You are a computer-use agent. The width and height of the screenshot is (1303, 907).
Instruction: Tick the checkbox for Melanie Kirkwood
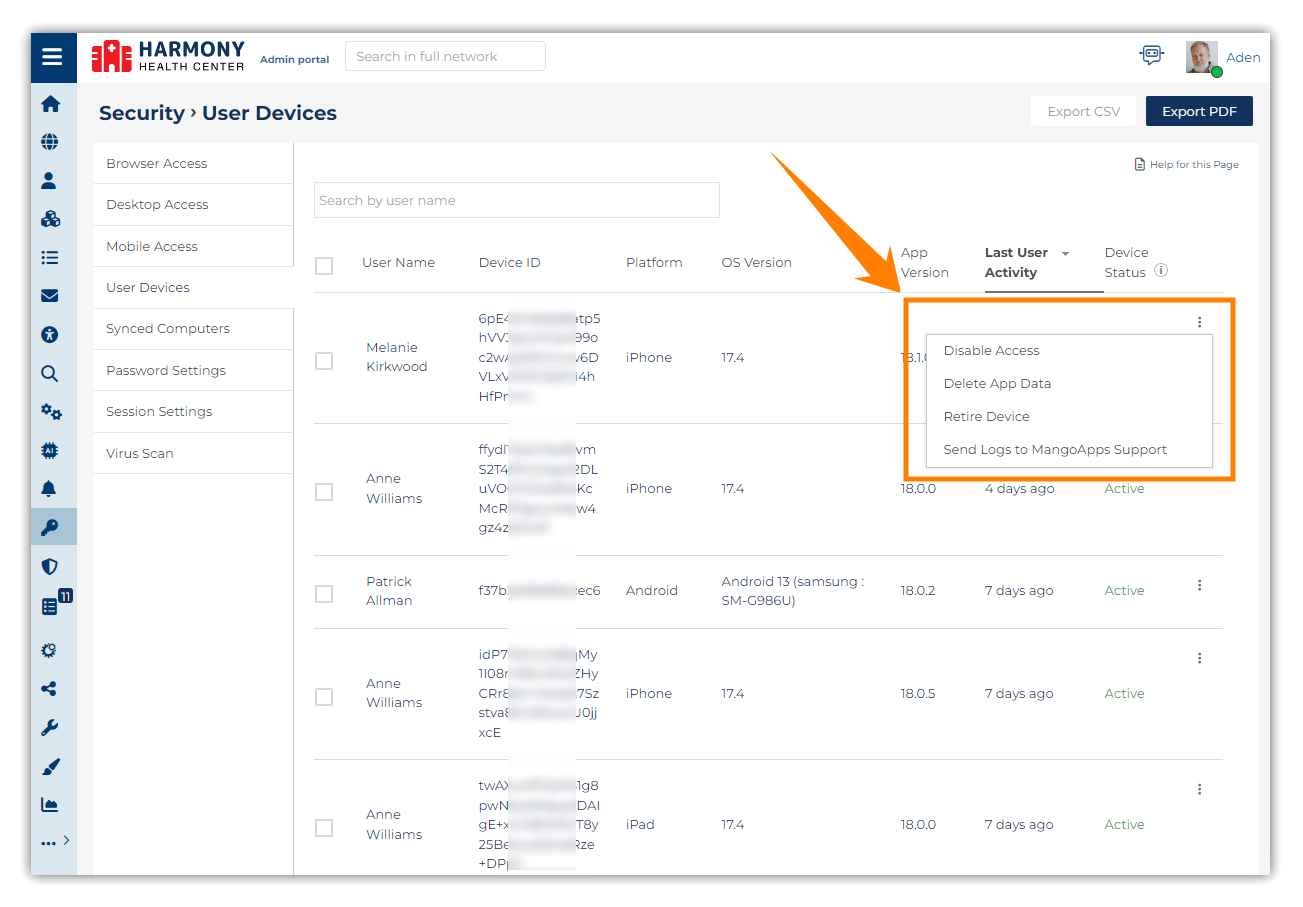pos(324,361)
